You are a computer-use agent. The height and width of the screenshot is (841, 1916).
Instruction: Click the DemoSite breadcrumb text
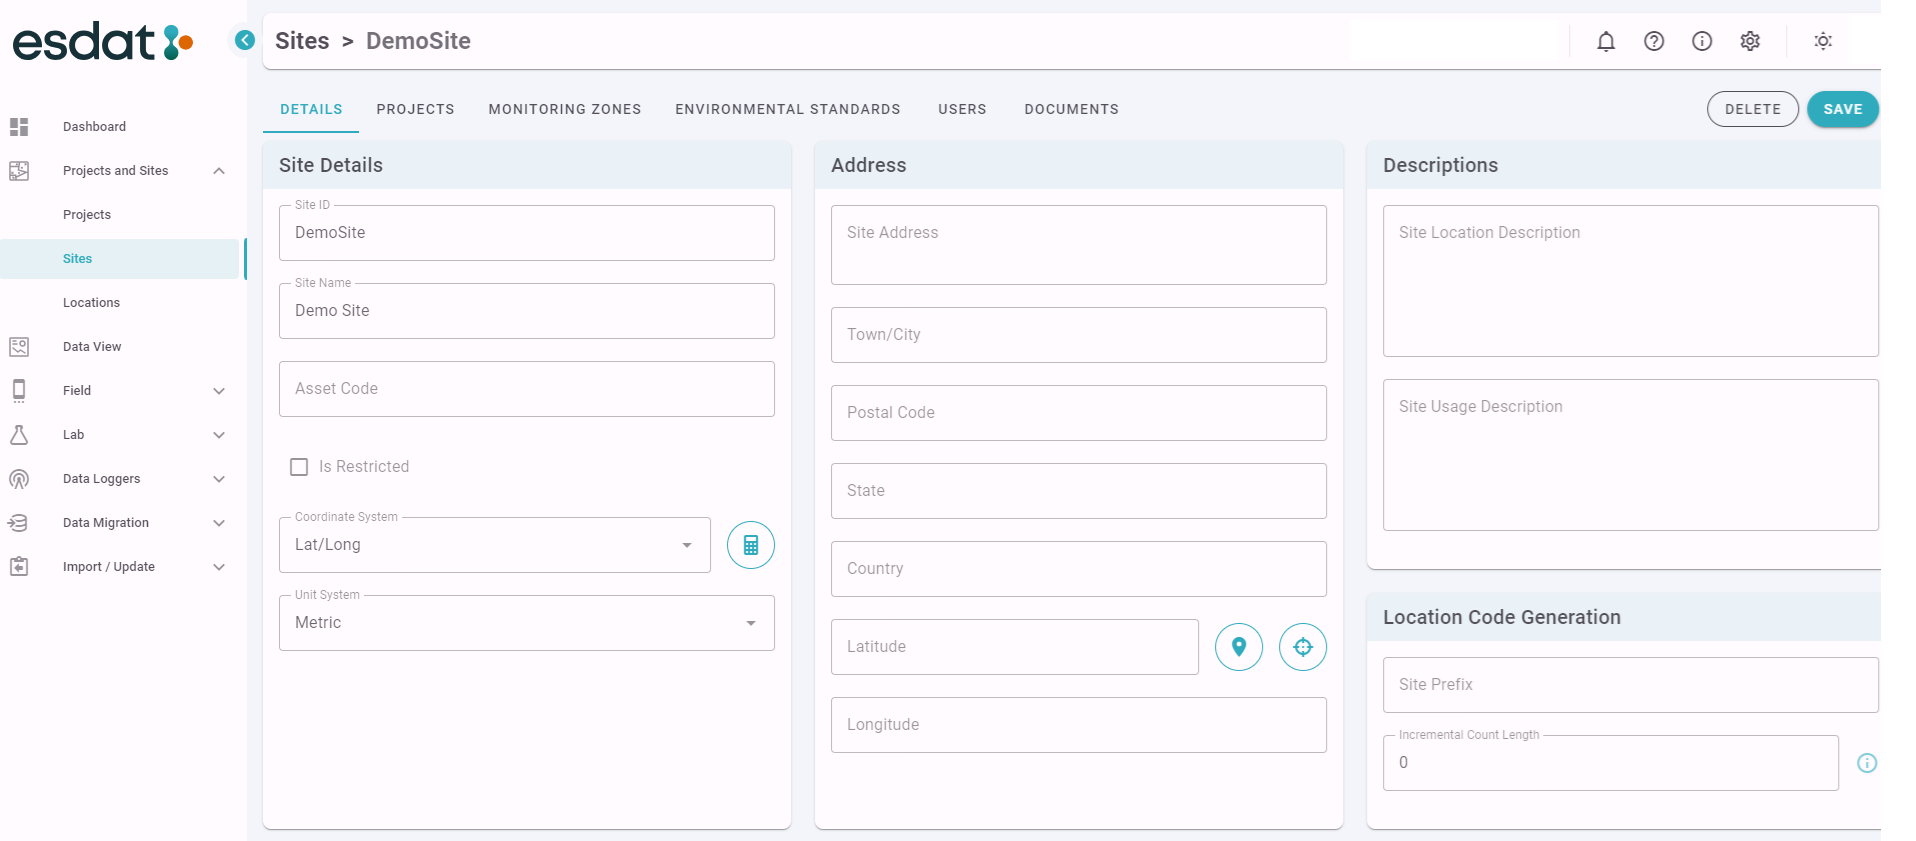[x=418, y=41]
